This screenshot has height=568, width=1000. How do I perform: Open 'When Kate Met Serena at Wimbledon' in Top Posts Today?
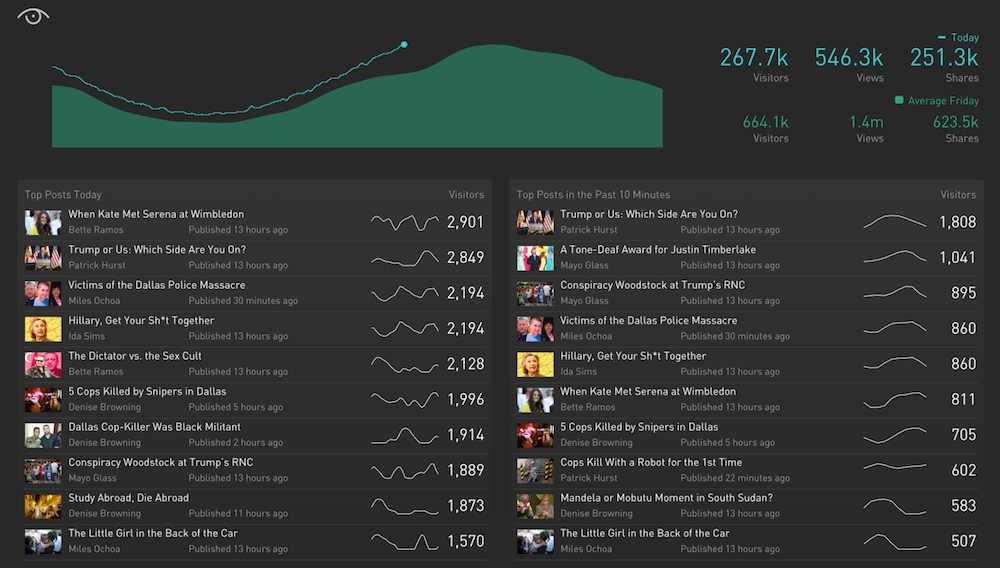click(x=156, y=214)
